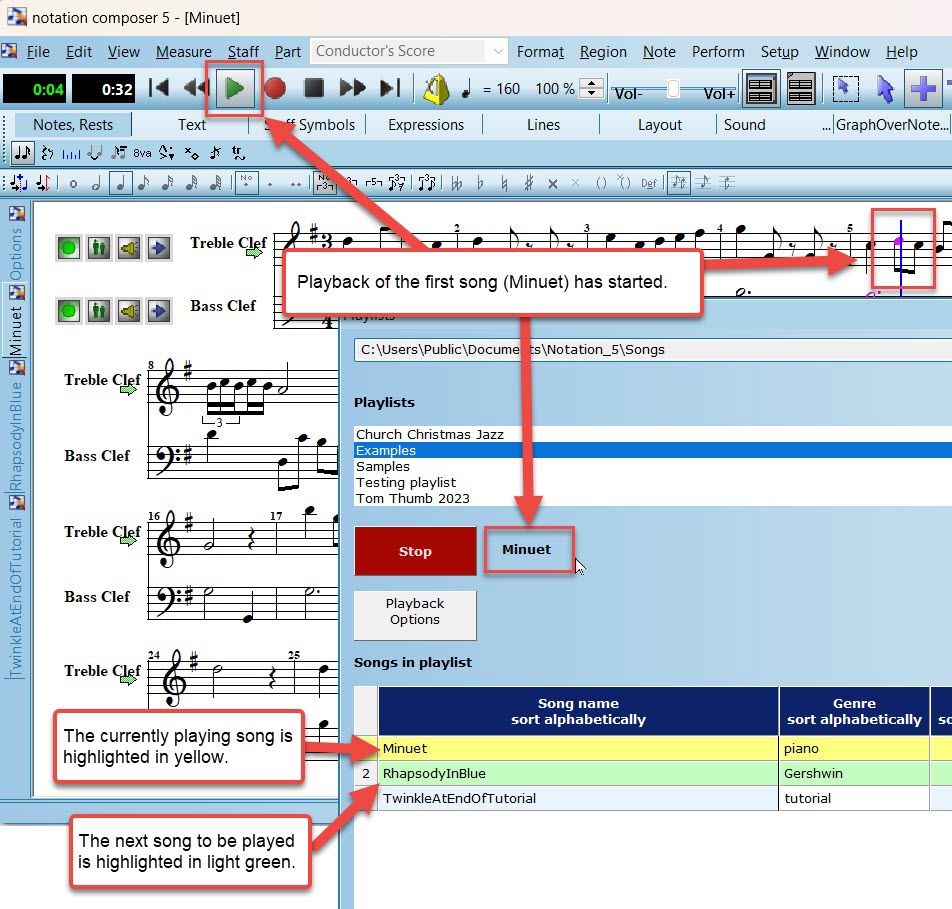Image resolution: width=952 pixels, height=909 pixels.
Task: Click the tempo percent stepper arrows
Action: pyautogui.click(x=592, y=89)
